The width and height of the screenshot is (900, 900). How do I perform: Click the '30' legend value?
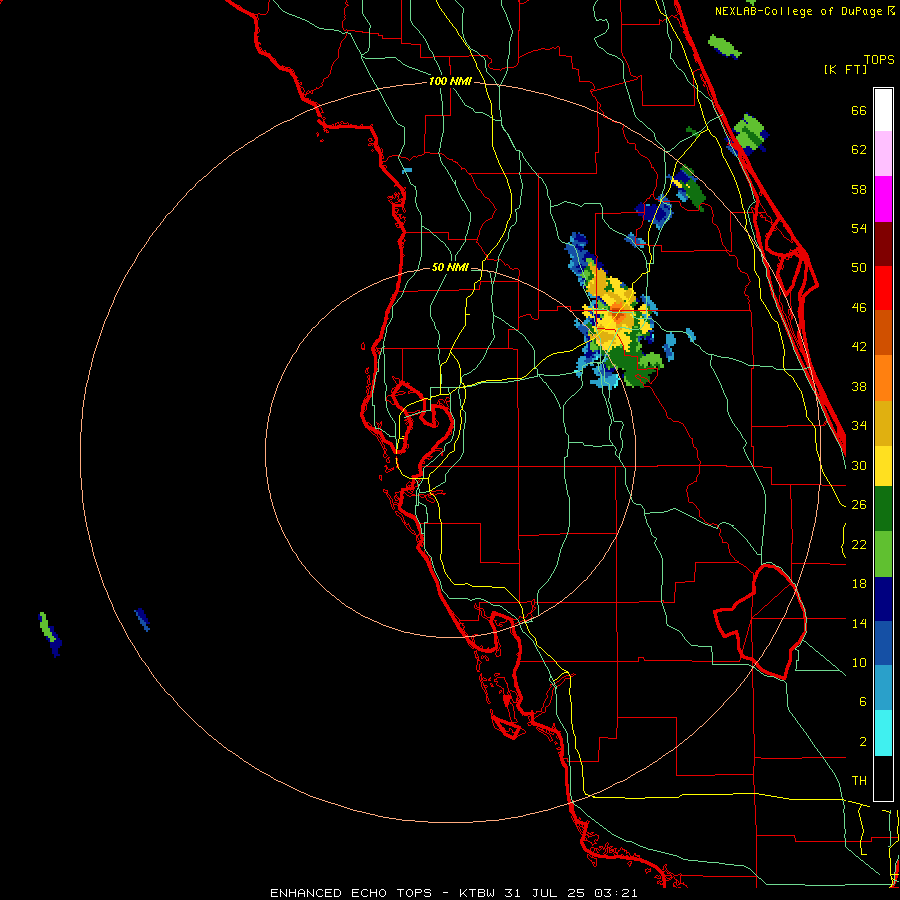coord(859,465)
